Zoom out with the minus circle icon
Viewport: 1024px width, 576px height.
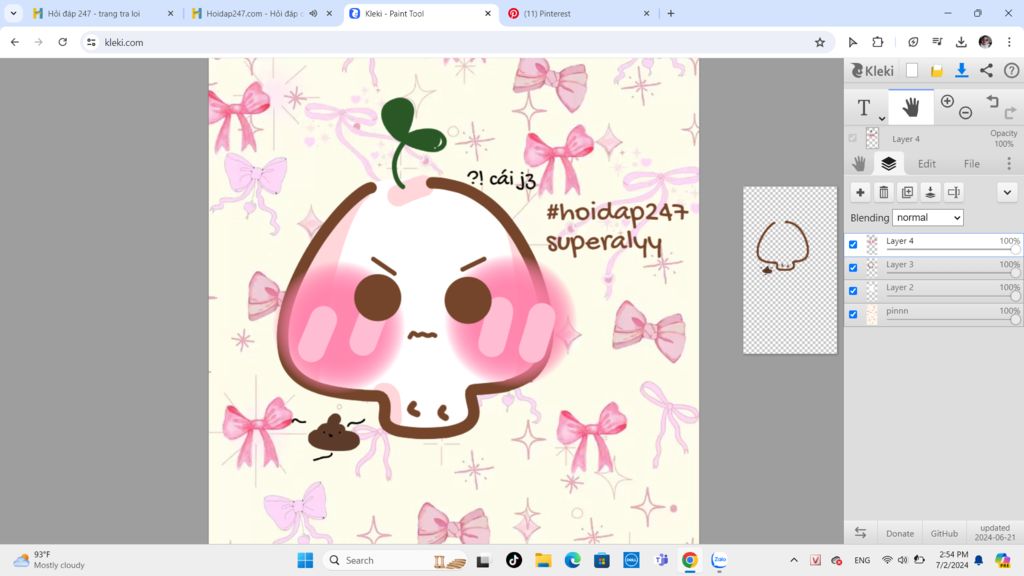pos(965,114)
